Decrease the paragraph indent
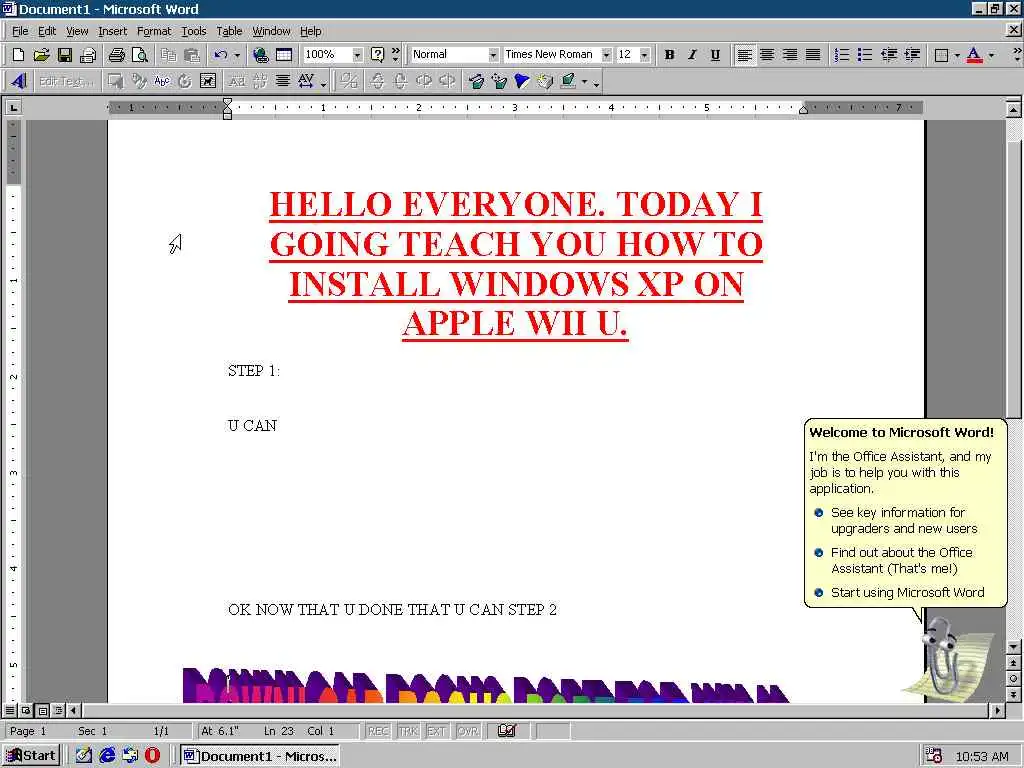 (x=889, y=55)
